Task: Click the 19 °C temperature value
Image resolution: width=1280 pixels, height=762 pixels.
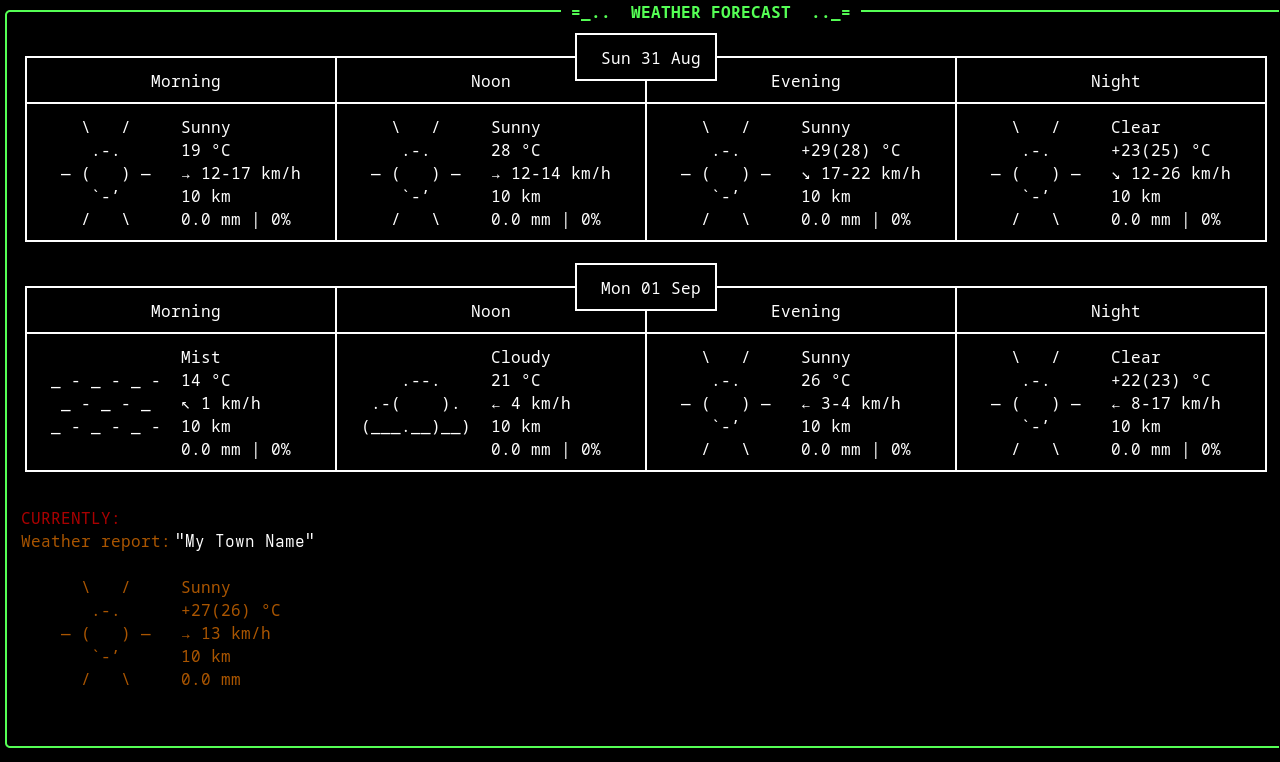Action: coord(206,150)
